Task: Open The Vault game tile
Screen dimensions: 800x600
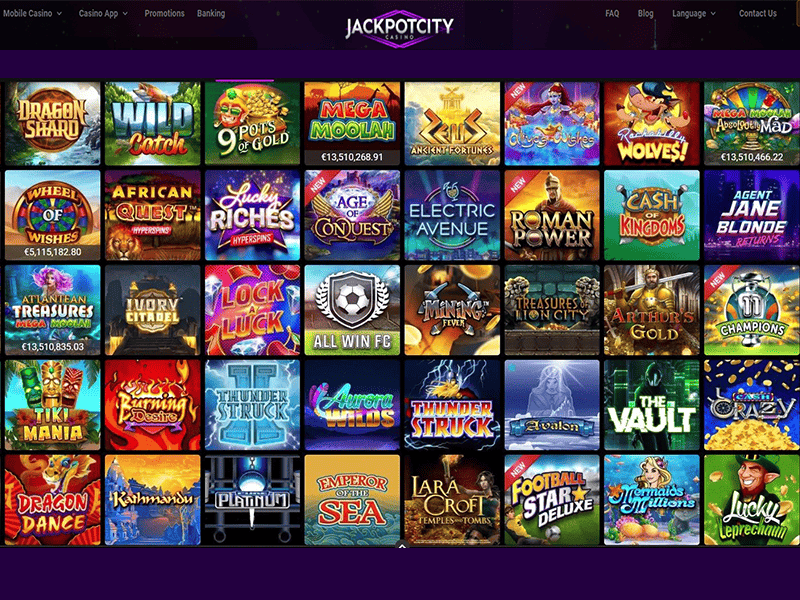Action: 652,405
